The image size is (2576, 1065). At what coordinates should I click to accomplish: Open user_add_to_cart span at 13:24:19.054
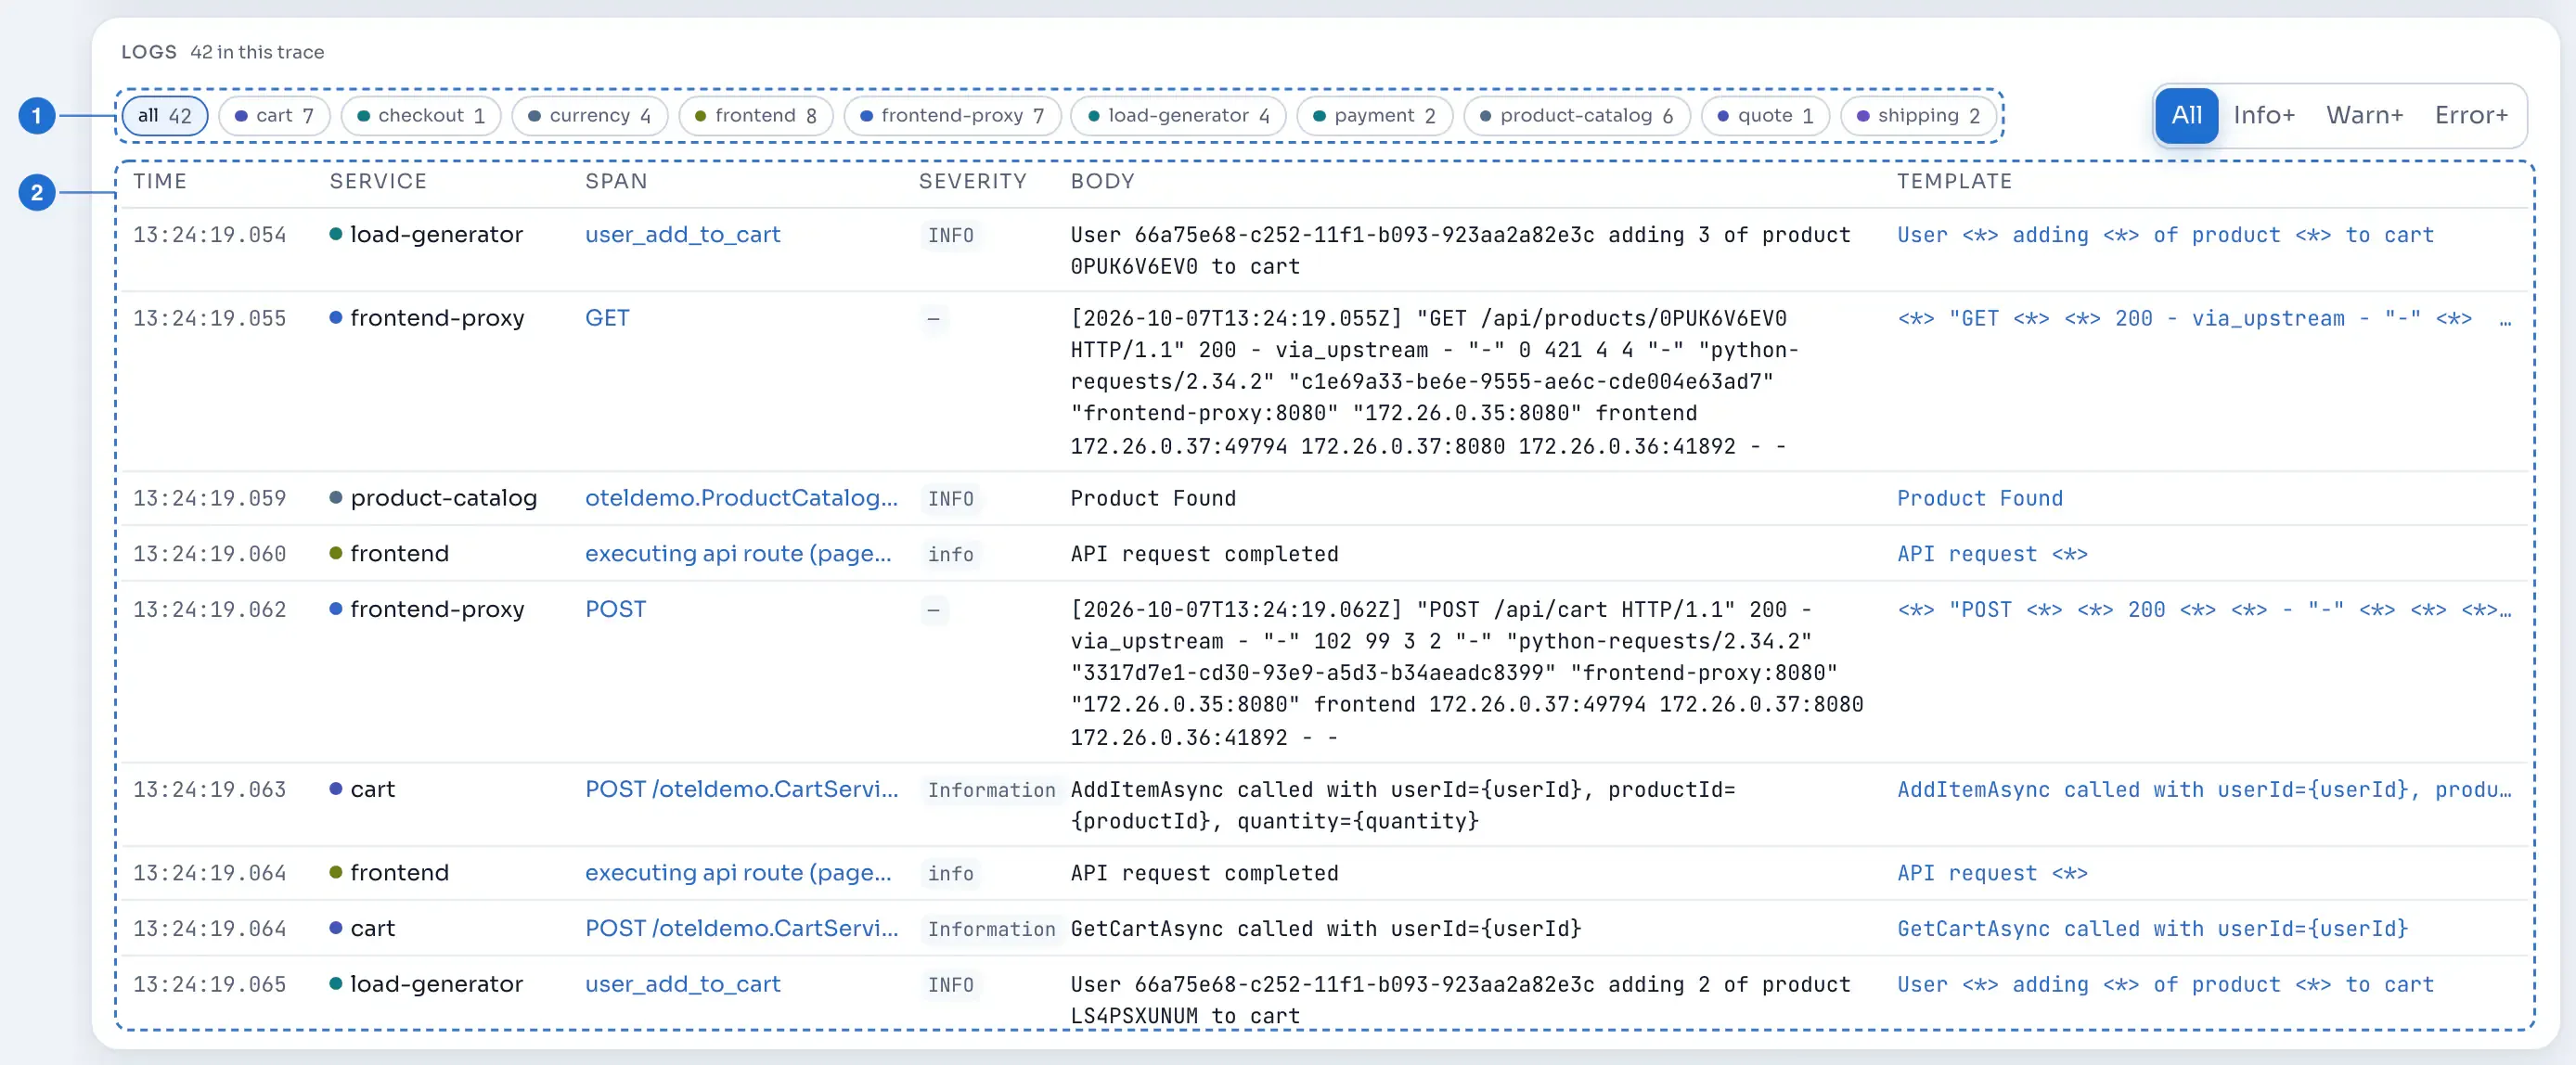[x=682, y=235]
